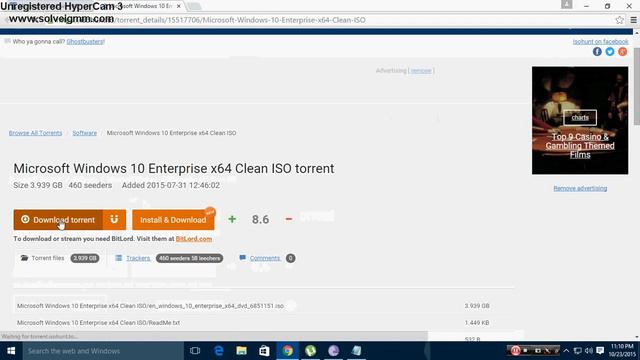Open uTorrent from taskbar
640x360 pixels.
click(311, 351)
